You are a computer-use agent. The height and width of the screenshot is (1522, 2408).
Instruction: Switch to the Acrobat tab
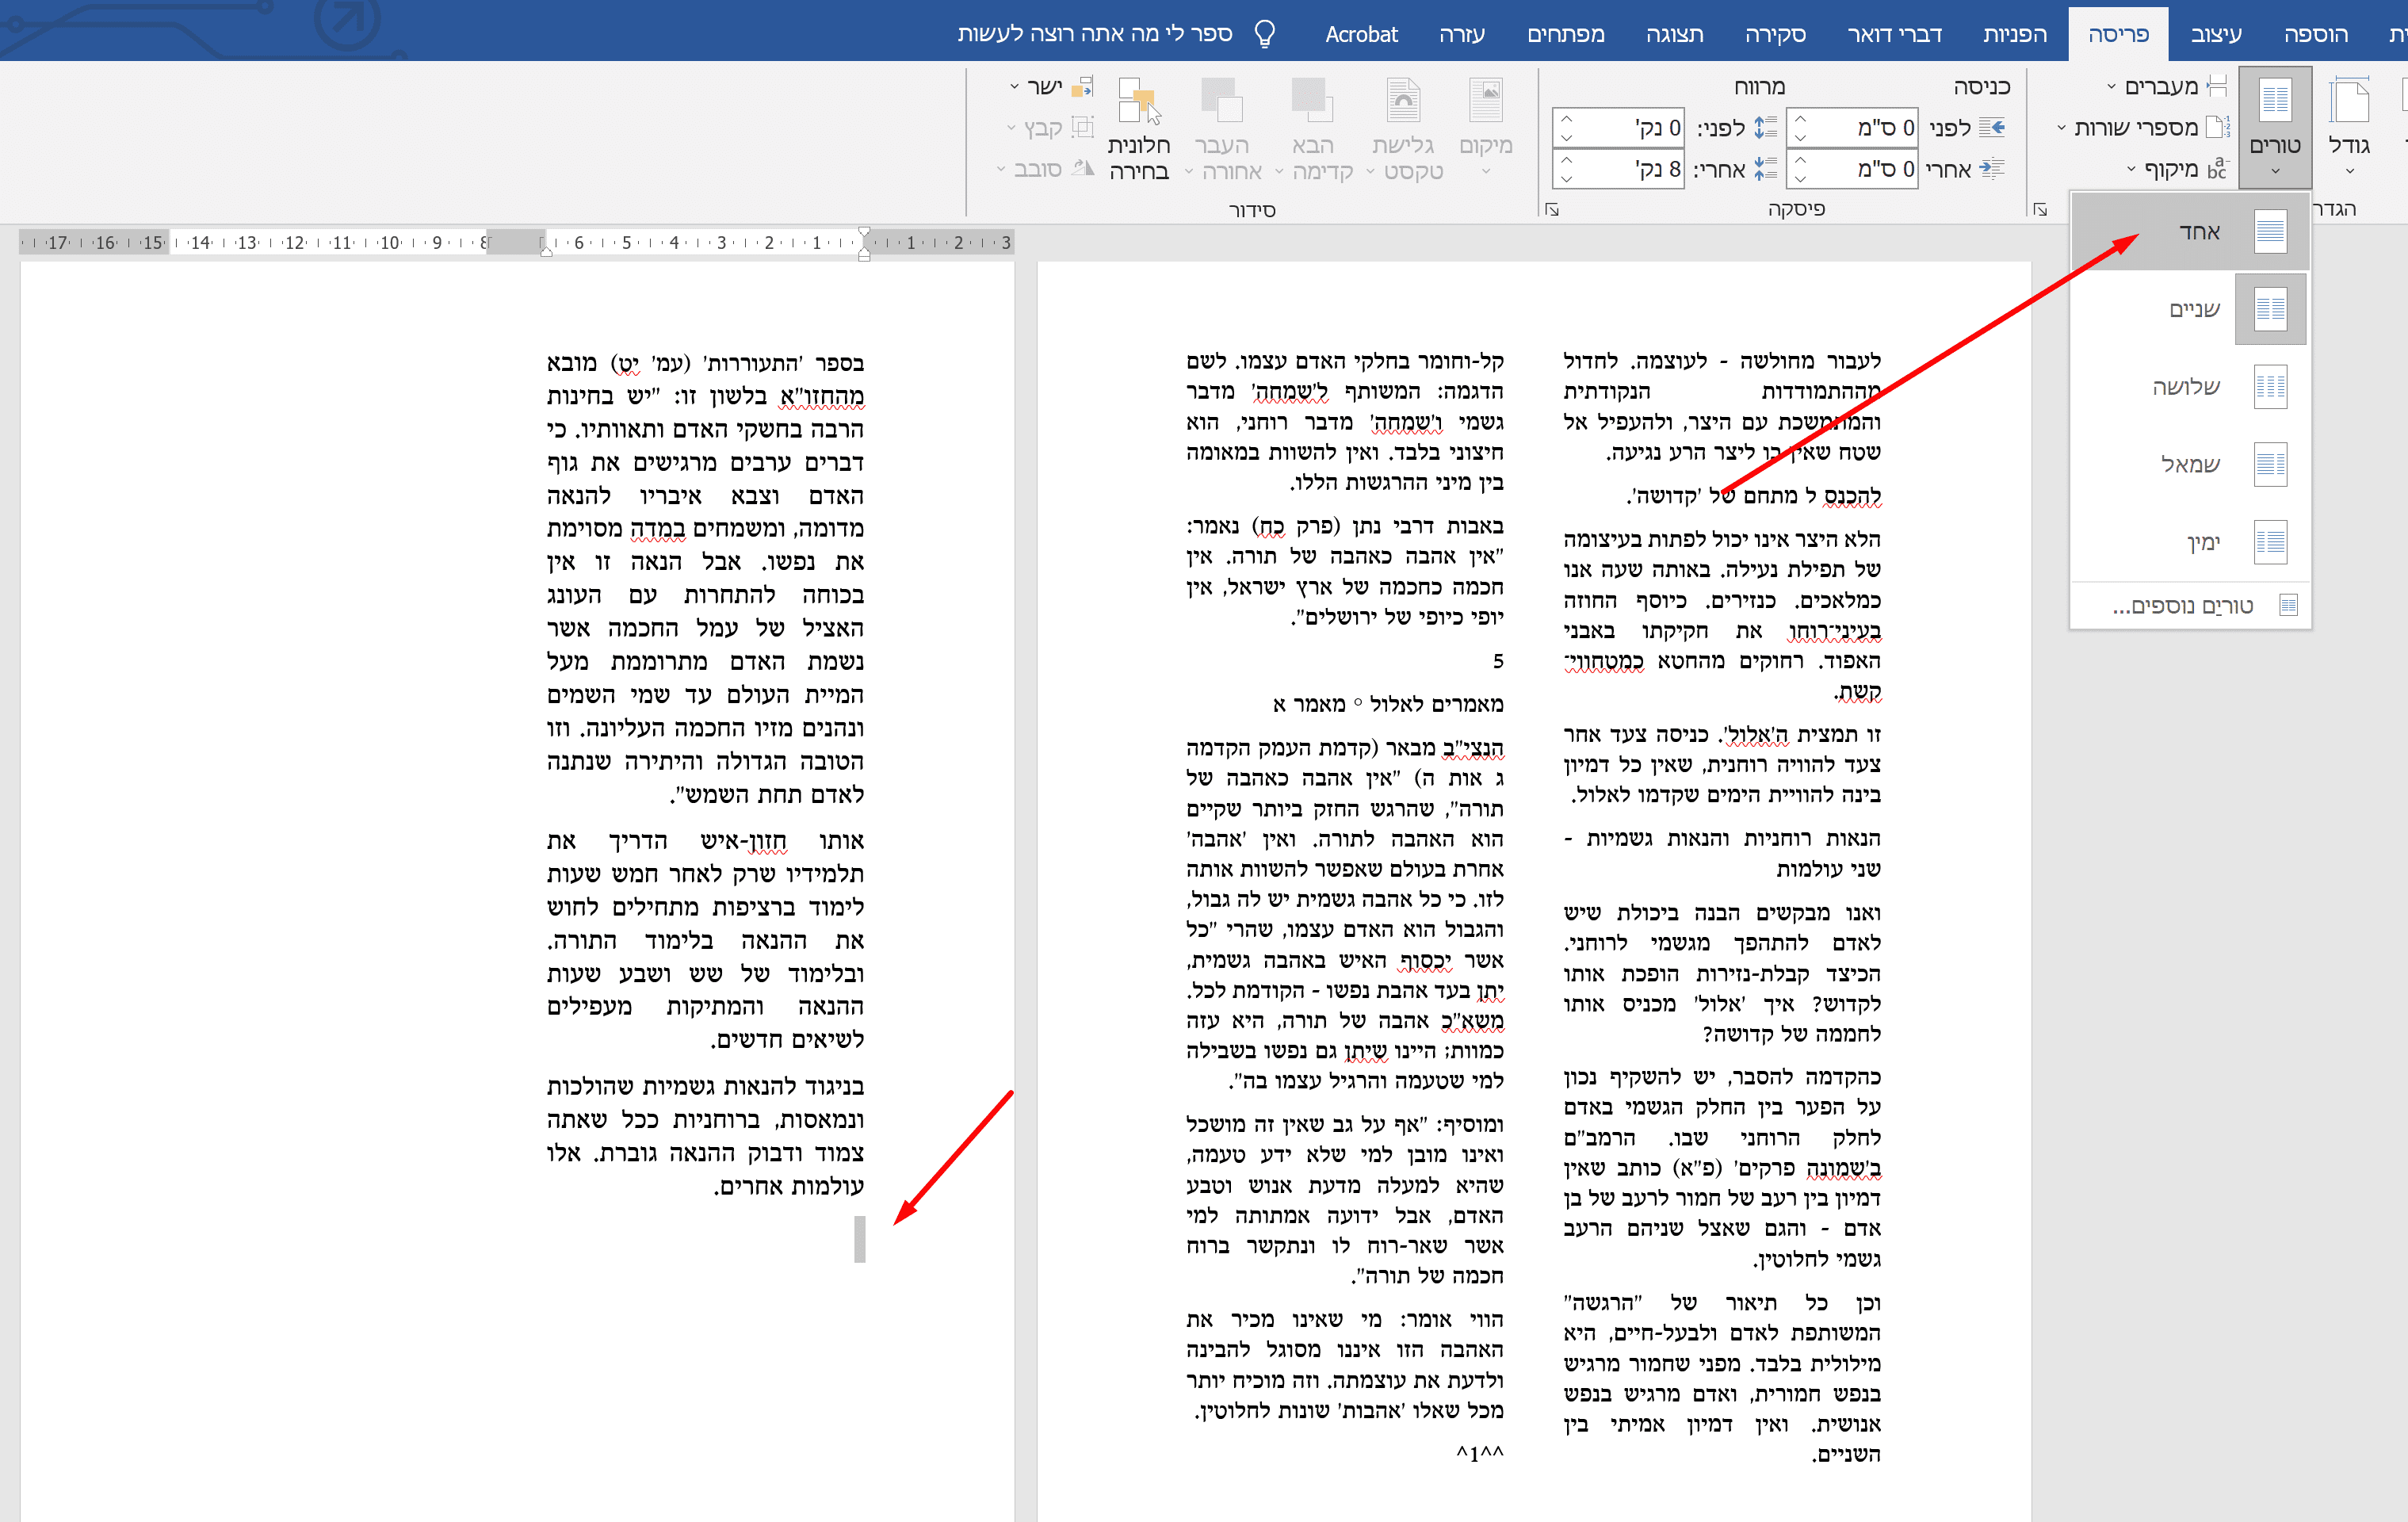[x=1361, y=34]
